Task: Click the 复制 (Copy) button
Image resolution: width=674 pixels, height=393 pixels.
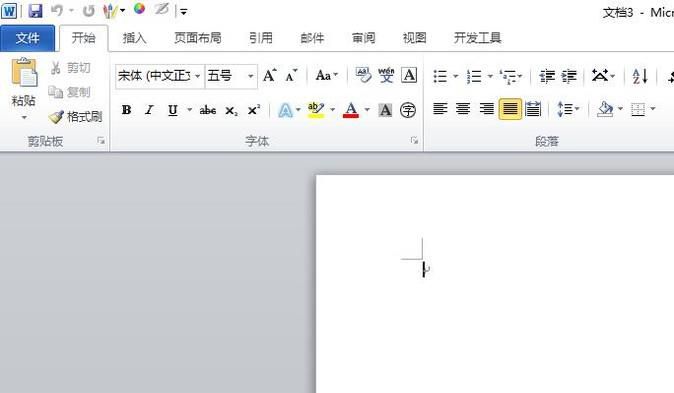Action: pyautogui.click(x=70, y=92)
